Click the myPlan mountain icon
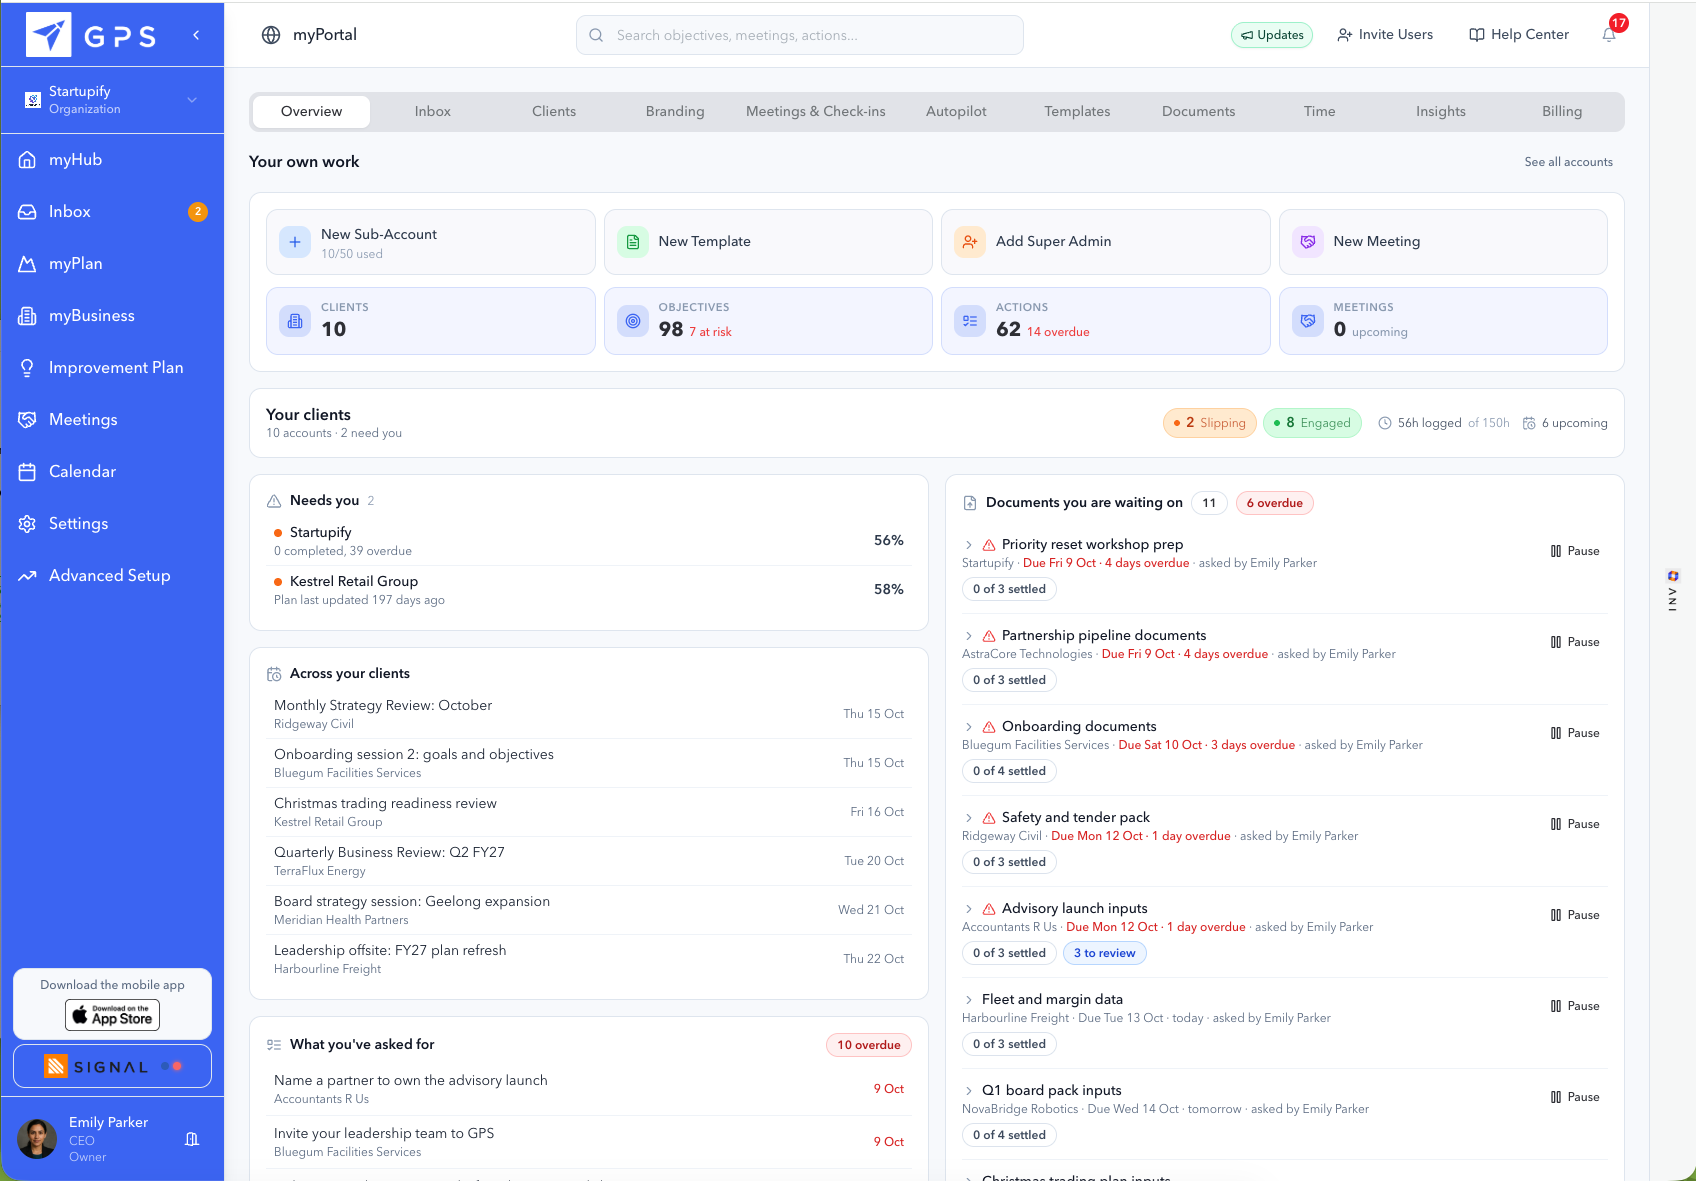The width and height of the screenshot is (1696, 1181). pos(27,264)
